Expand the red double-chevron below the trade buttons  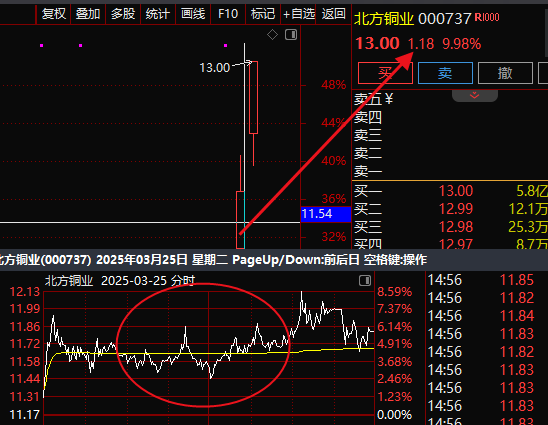pyautogui.click(x=474, y=95)
